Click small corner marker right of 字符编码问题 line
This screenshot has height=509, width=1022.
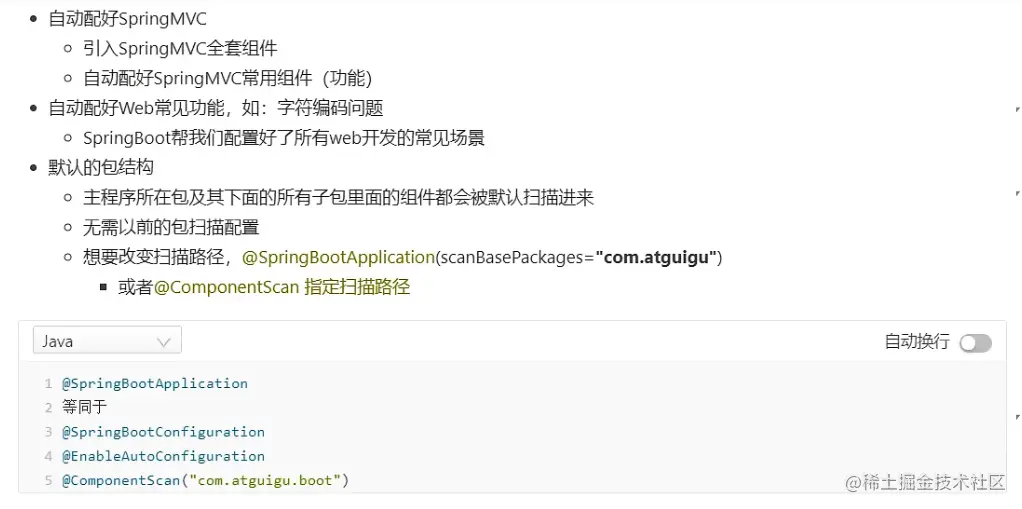coord(1017,108)
